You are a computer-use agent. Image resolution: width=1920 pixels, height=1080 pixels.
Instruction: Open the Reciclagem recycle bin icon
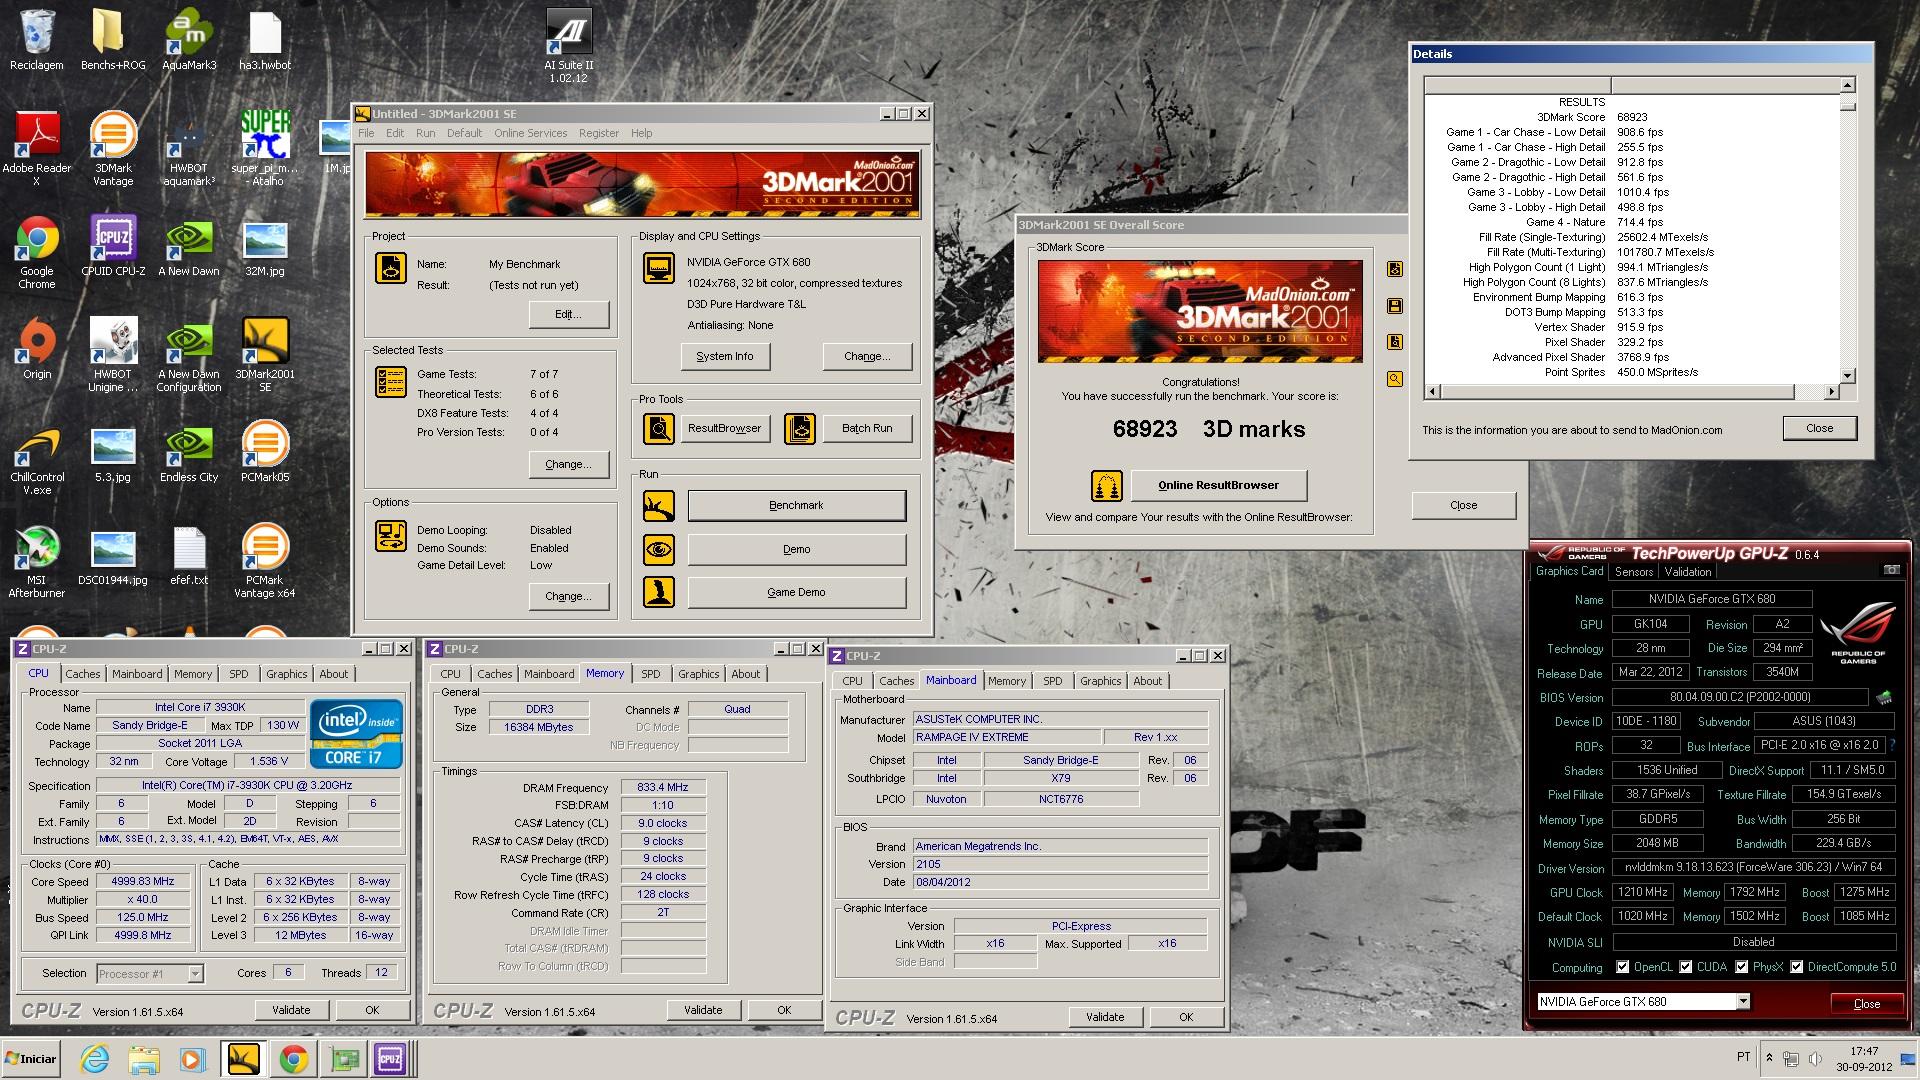pos(37,40)
